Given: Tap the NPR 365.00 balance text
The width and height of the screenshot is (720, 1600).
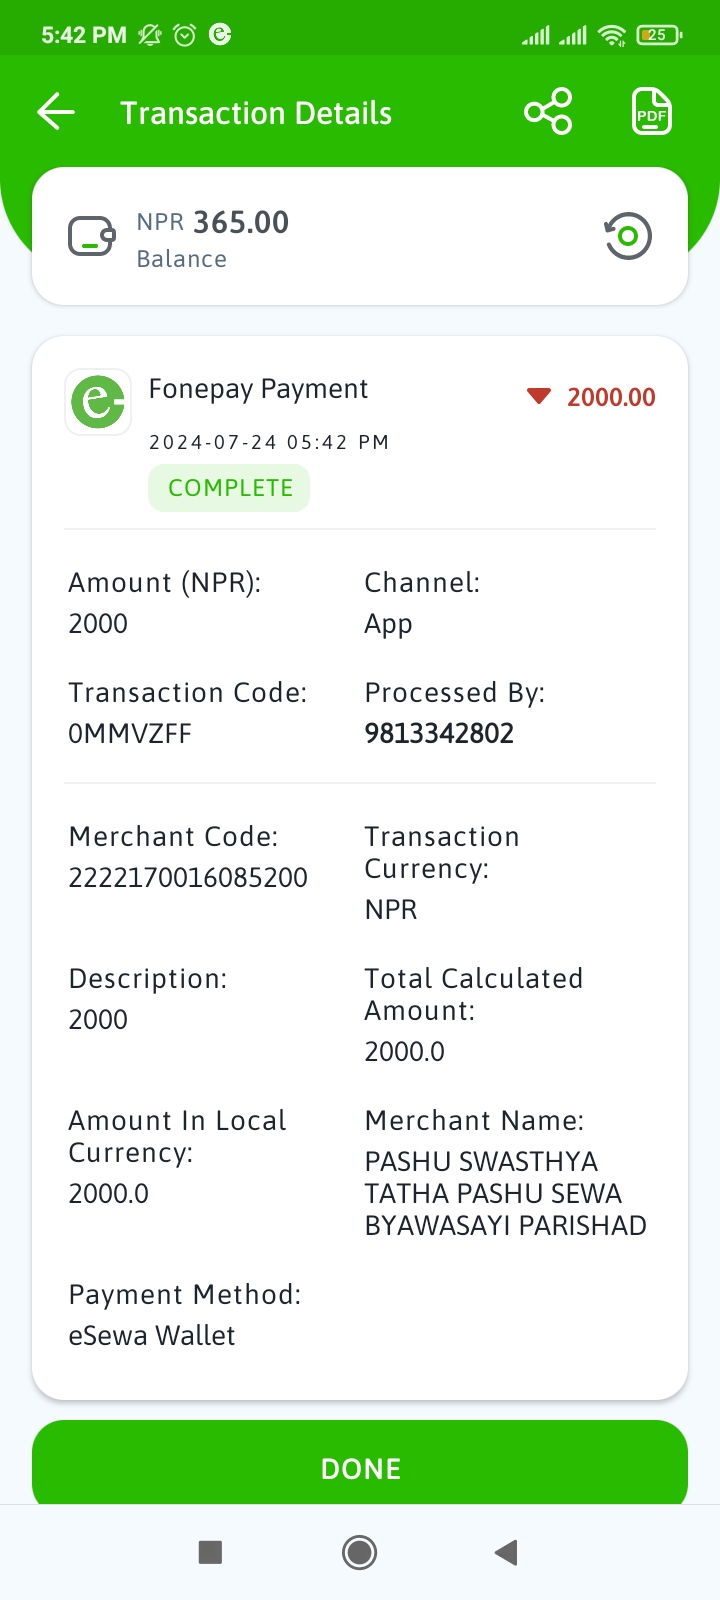Looking at the screenshot, I should coord(213,222).
